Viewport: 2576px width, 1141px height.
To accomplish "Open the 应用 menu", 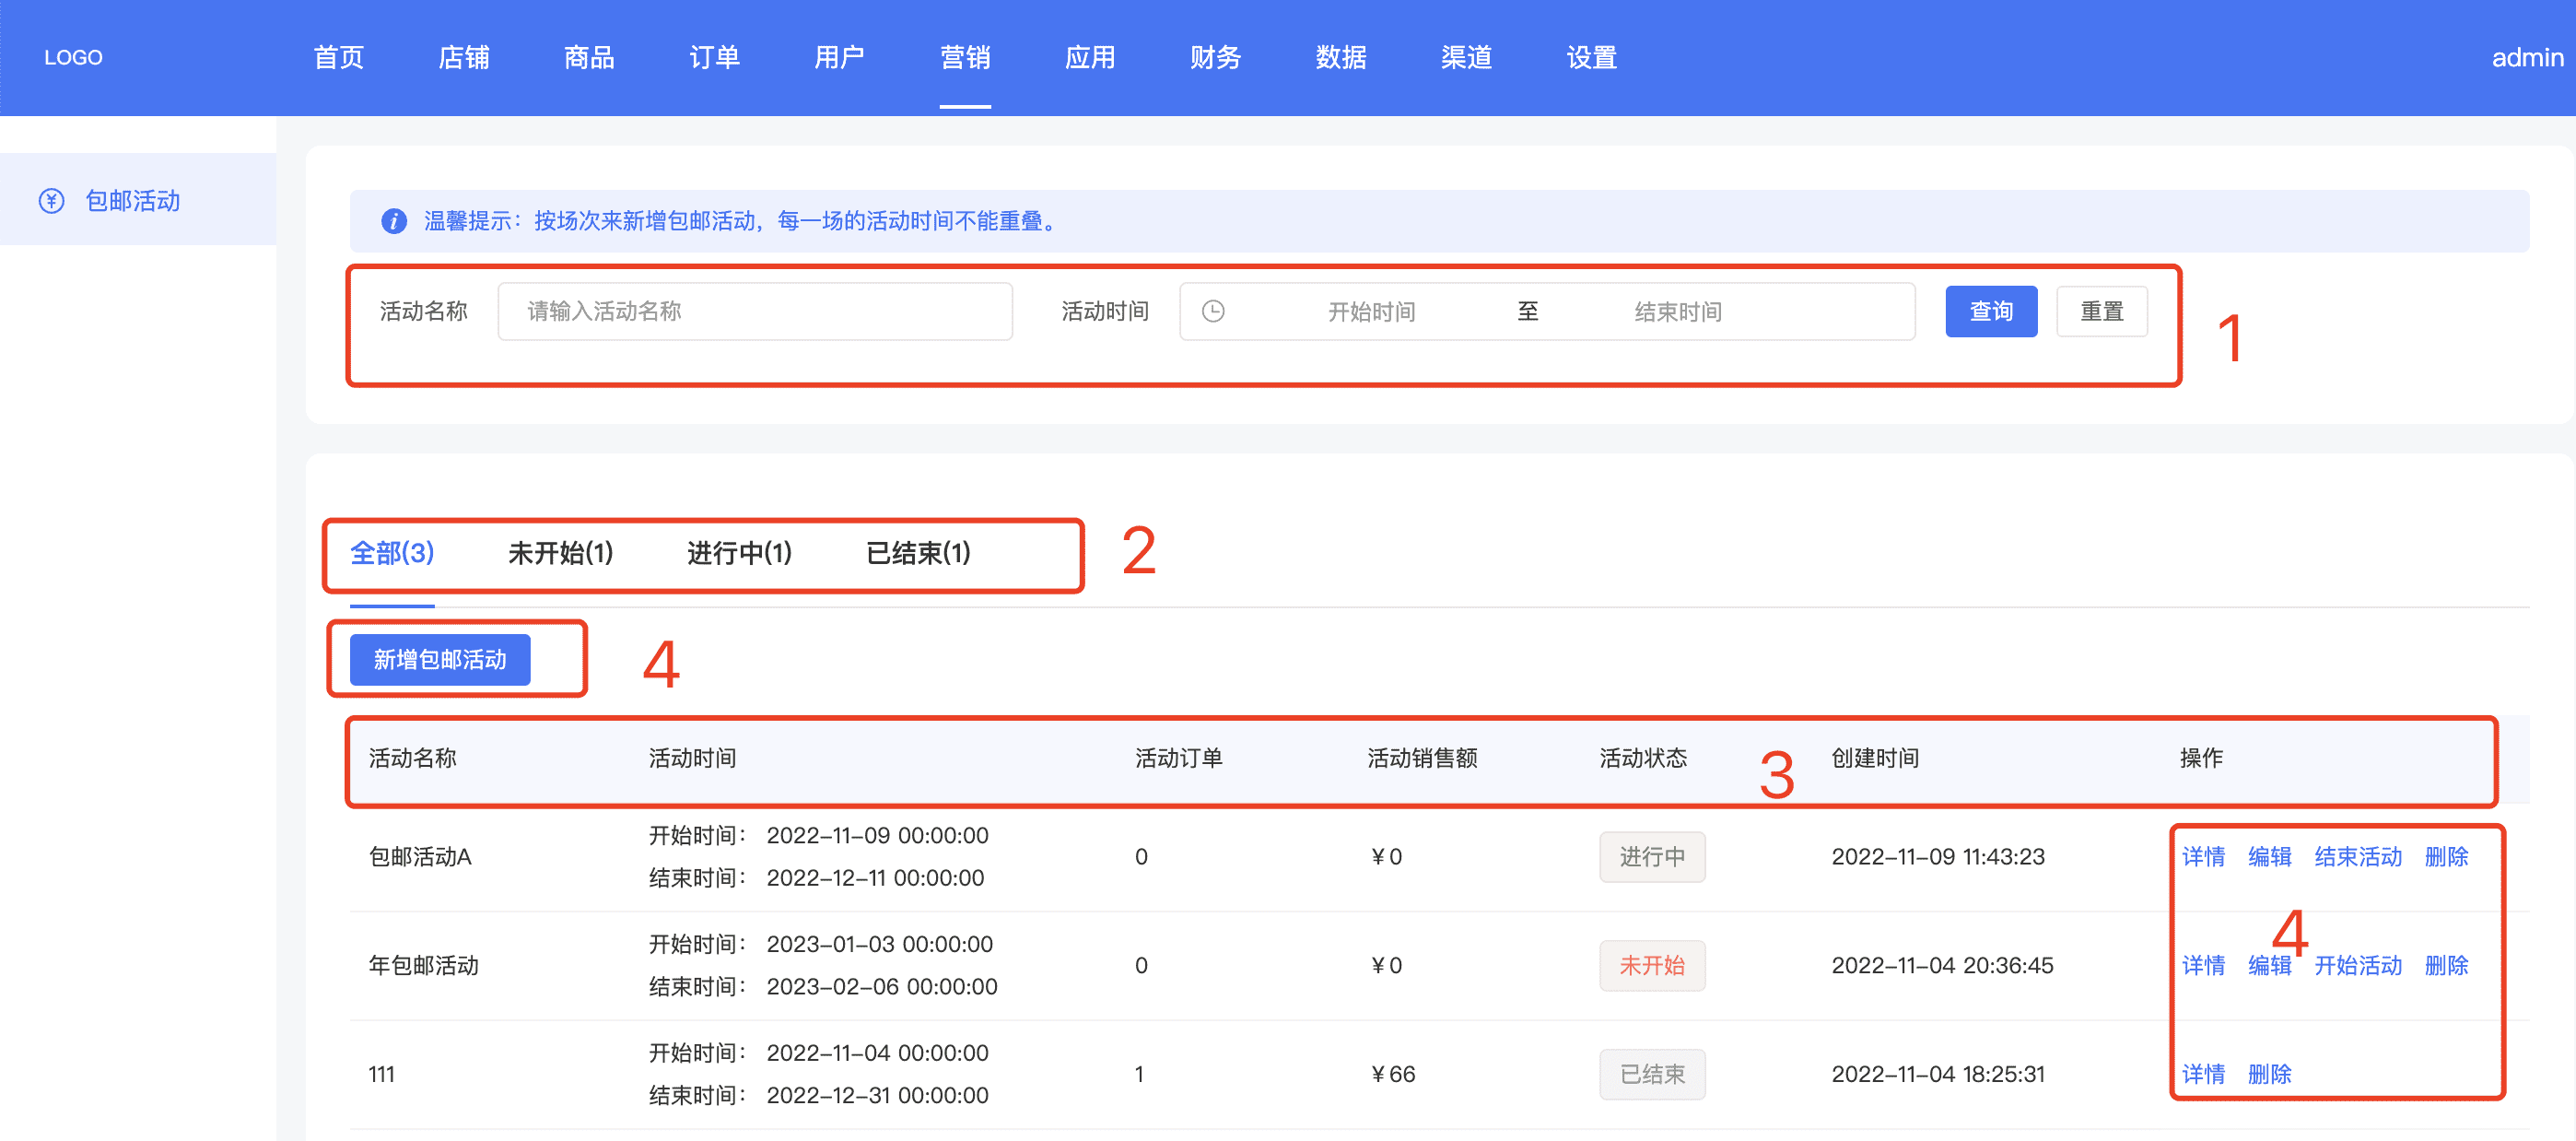I will (x=1090, y=57).
